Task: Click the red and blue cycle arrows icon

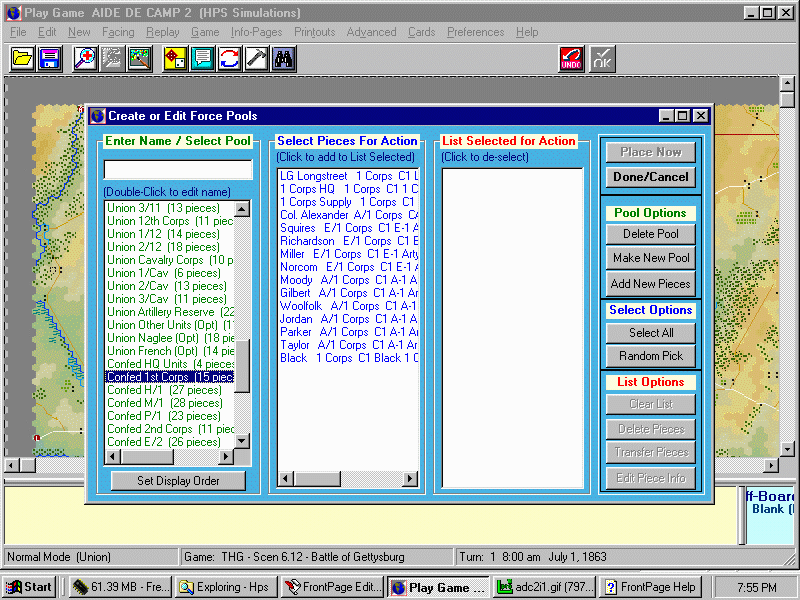Action: point(229,59)
